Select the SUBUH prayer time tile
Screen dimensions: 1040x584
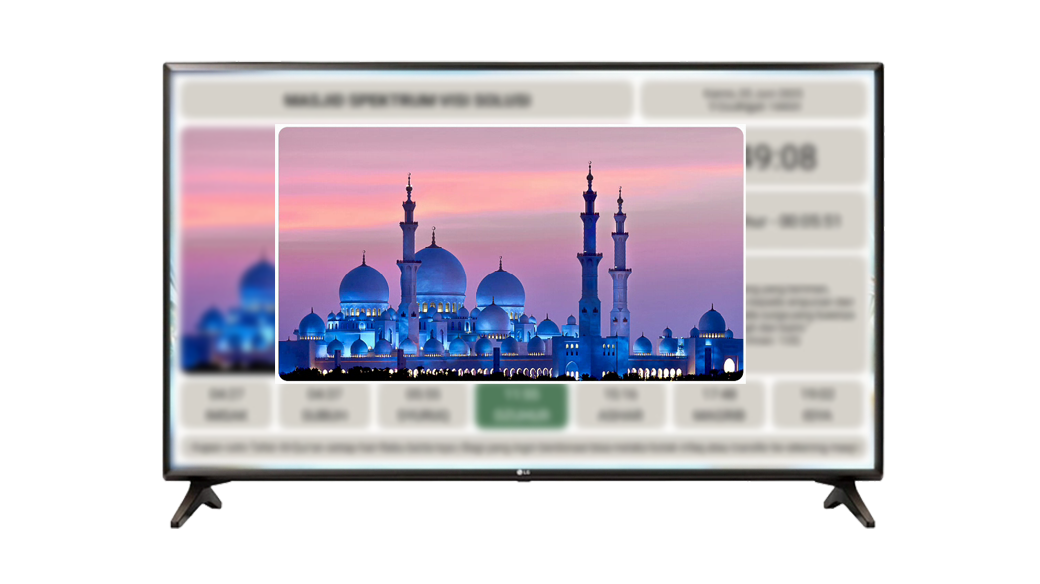tap(324, 405)
